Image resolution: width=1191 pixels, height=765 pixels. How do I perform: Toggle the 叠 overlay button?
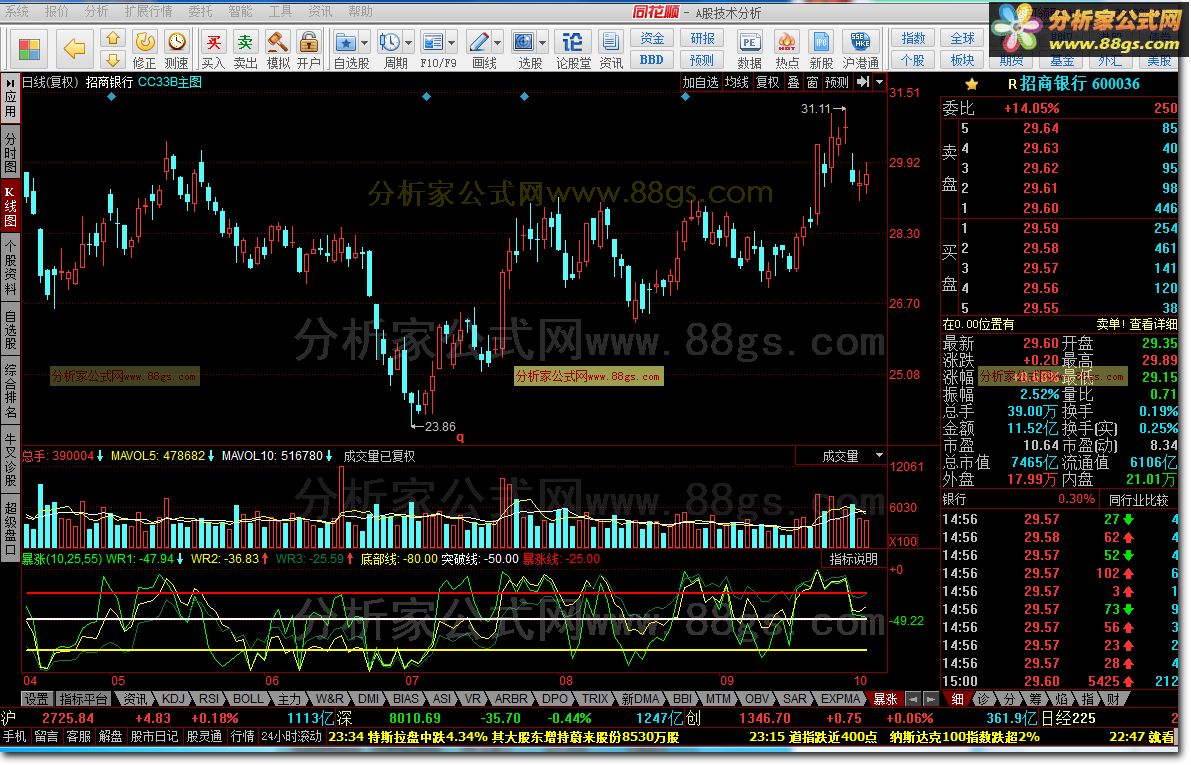point(794,82)
